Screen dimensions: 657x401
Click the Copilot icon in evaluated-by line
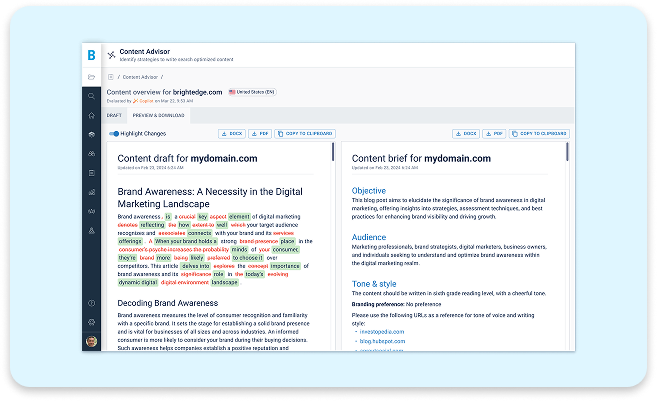pos(135,101)
